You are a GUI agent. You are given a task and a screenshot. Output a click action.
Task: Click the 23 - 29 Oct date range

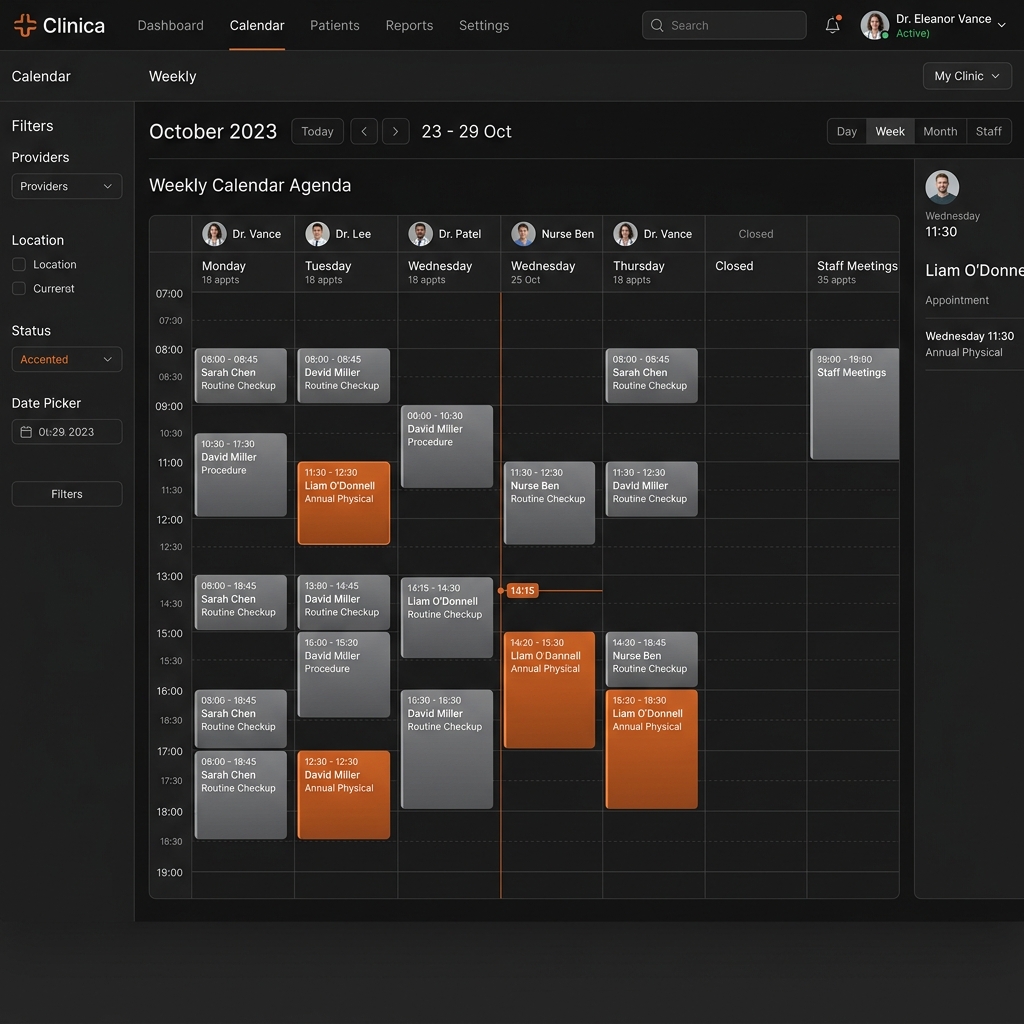(x=466, y=131)
